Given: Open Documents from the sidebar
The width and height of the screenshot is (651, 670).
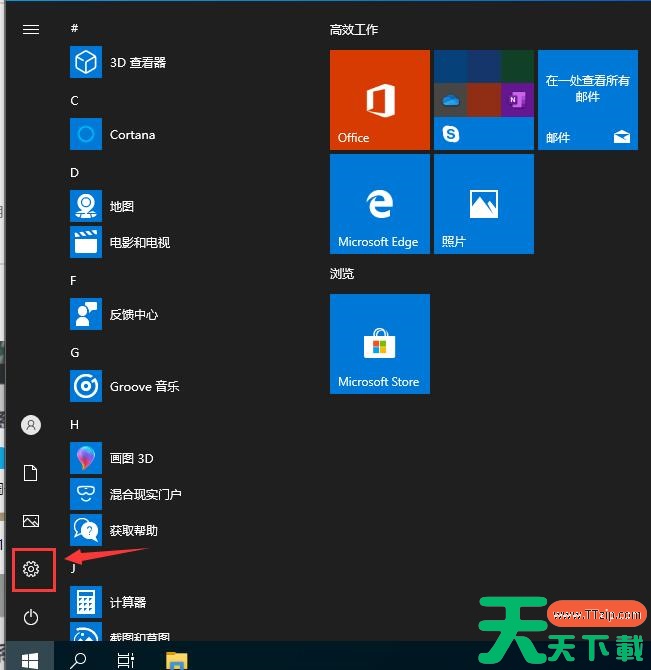Looking at the screenshot, I should [x=31, y=473].
